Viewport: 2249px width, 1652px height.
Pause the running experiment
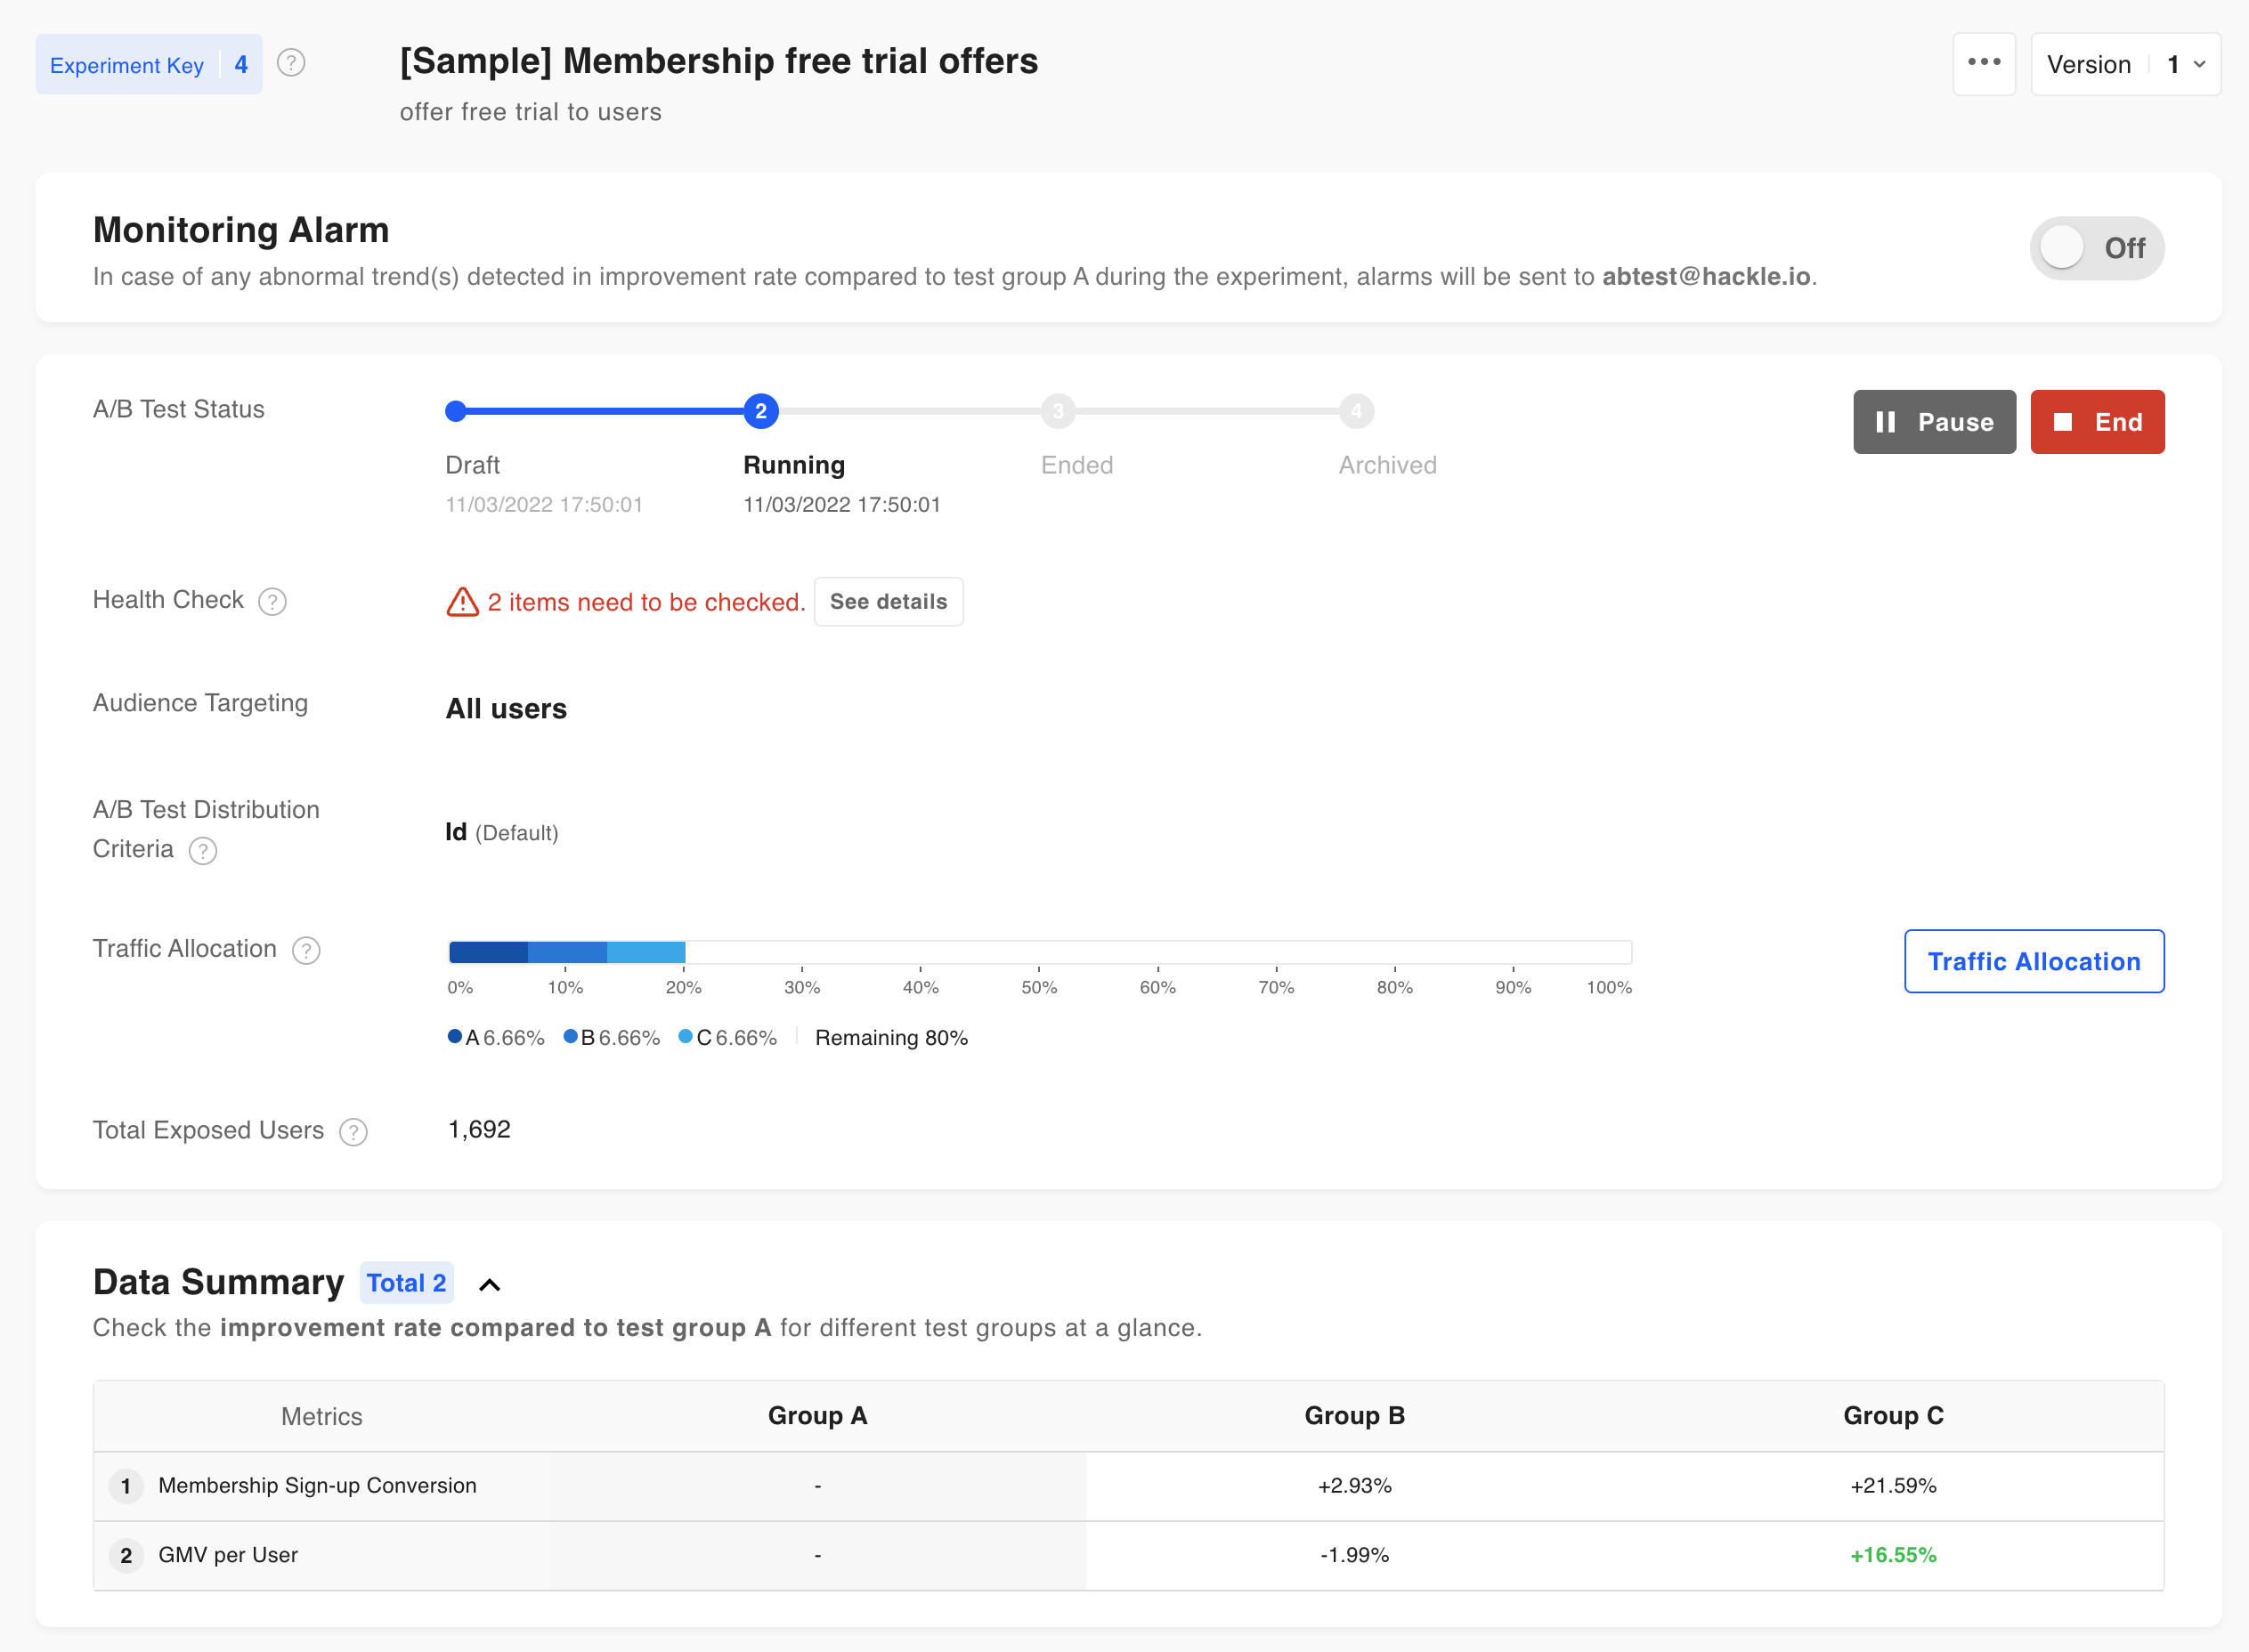coord(1933,422)
